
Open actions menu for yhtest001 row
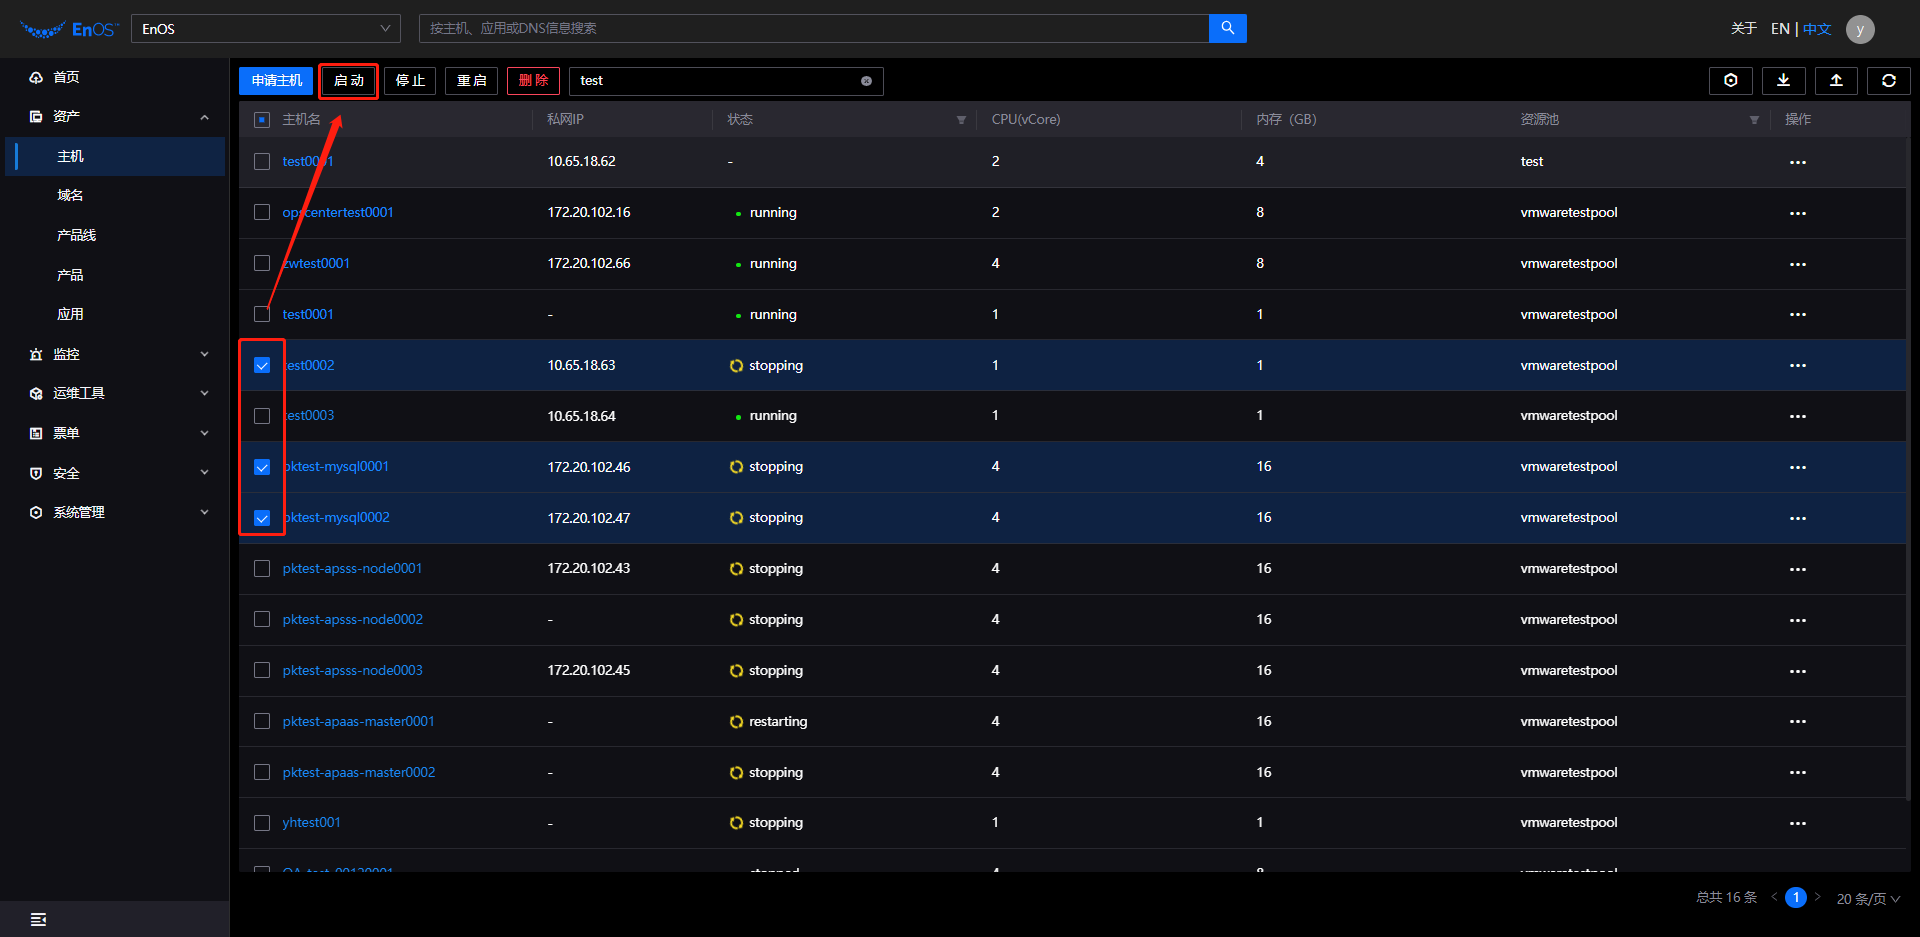coord(1797,823)
